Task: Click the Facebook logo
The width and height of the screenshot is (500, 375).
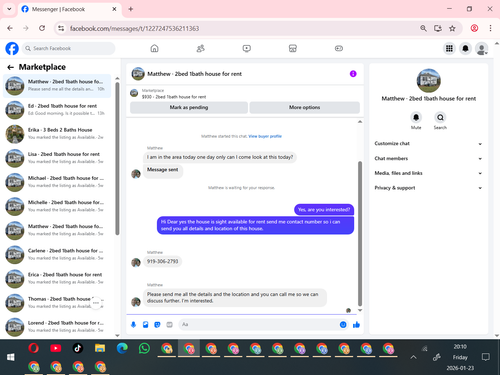Action: (12, 49)
